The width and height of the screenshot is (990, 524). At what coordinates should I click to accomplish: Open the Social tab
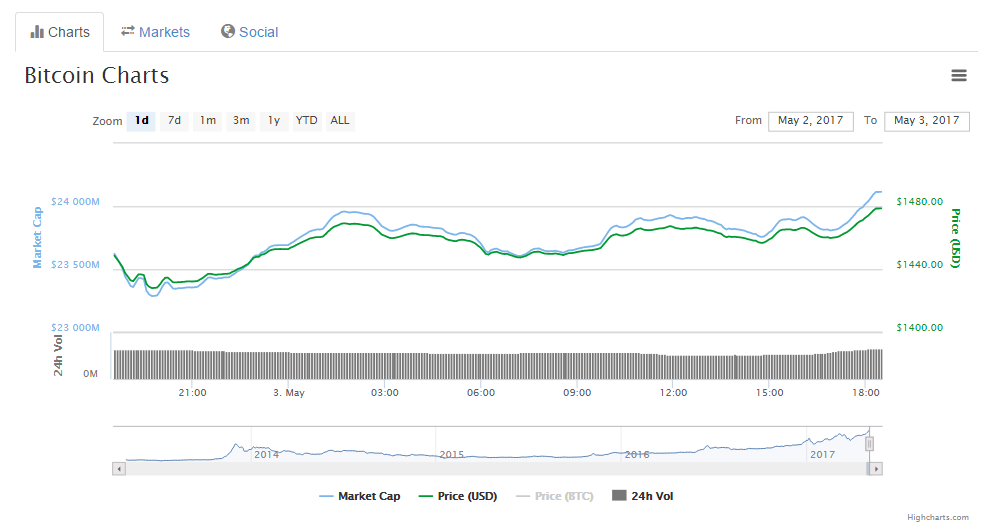[x=249, y=32]
